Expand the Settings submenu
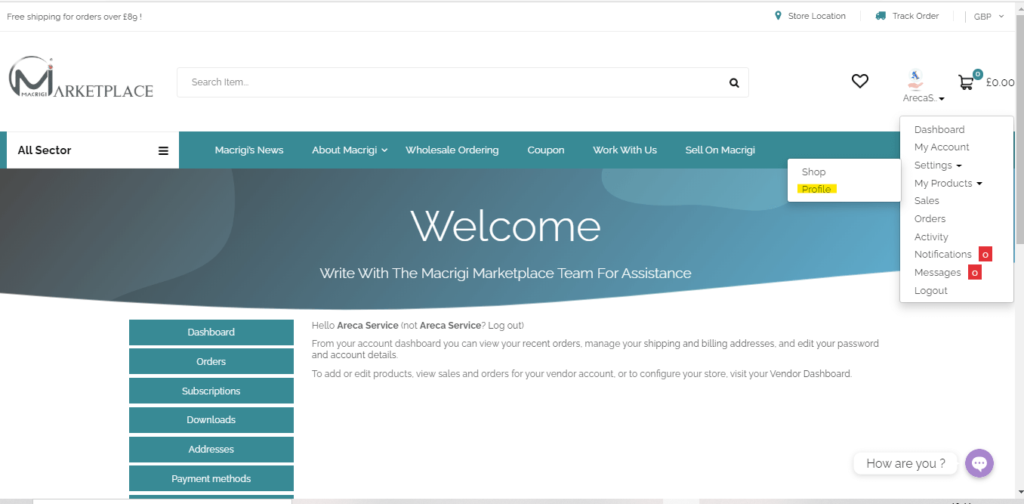 coord(937,165)
